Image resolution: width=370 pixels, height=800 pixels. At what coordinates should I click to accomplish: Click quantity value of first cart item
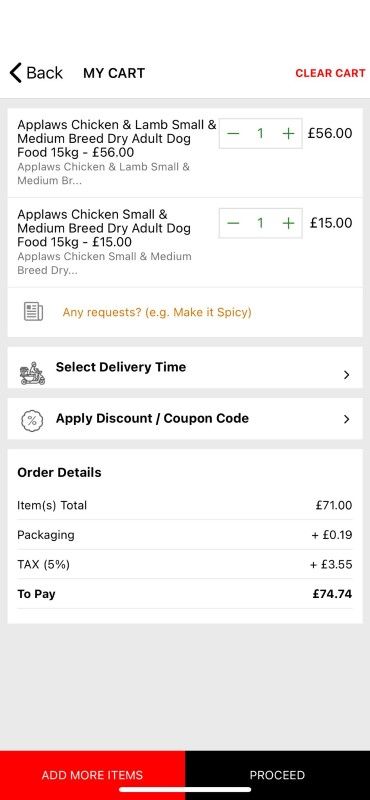[x=260, y=134]
